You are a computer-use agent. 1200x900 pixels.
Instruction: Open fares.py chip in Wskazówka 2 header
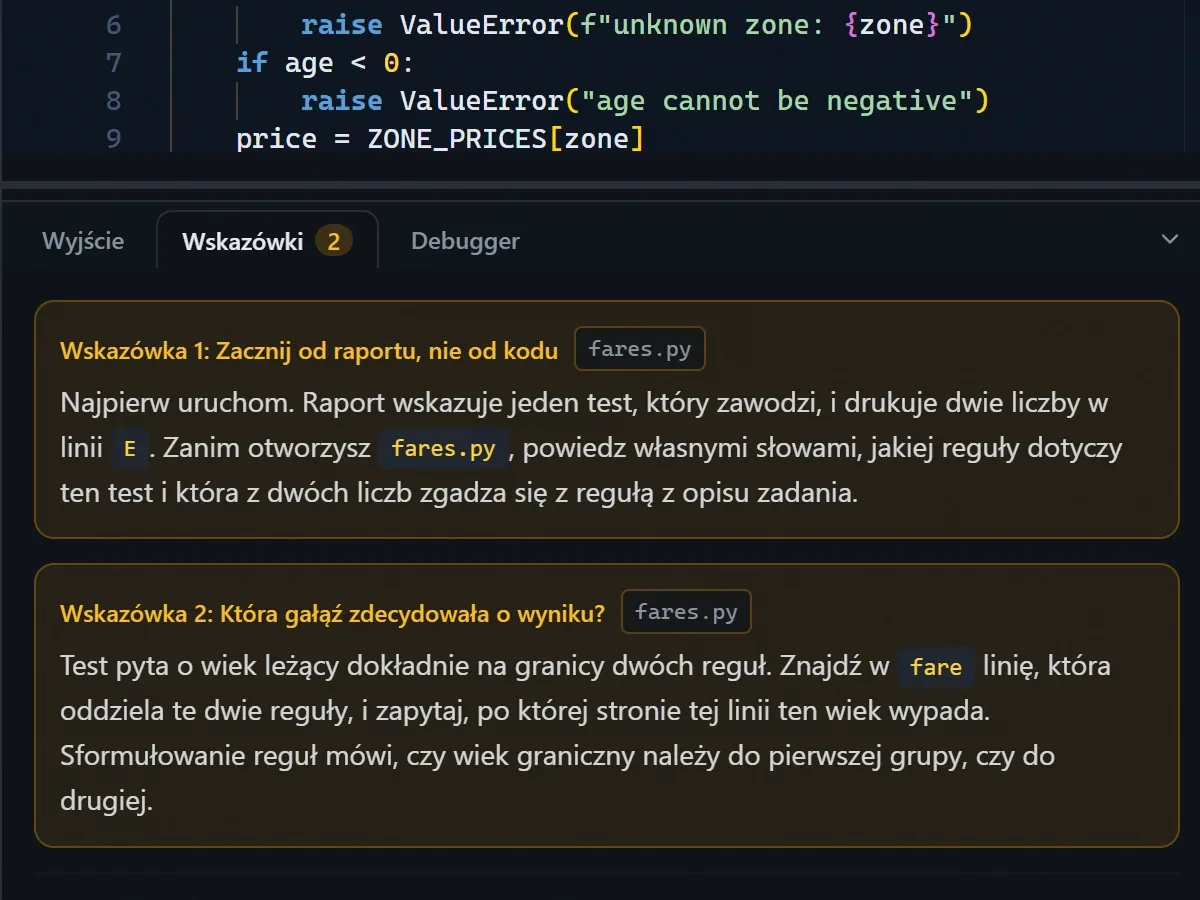686,612
